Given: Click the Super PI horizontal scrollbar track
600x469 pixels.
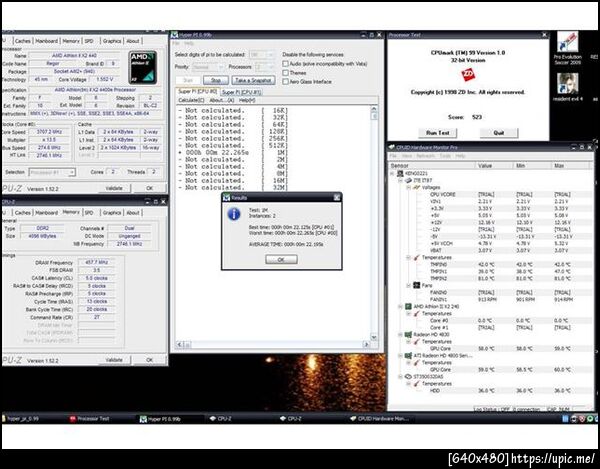Looking at the screenshot, I should coord(273,344).
